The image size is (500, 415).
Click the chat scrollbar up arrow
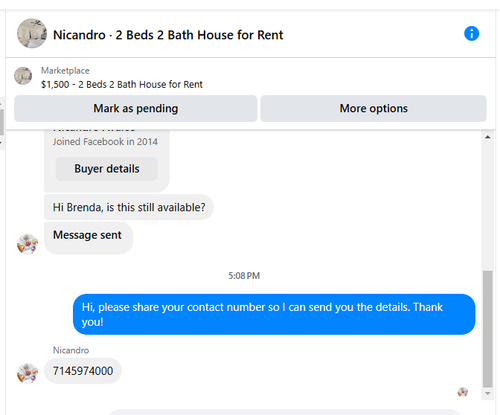(x=488, y=137)
